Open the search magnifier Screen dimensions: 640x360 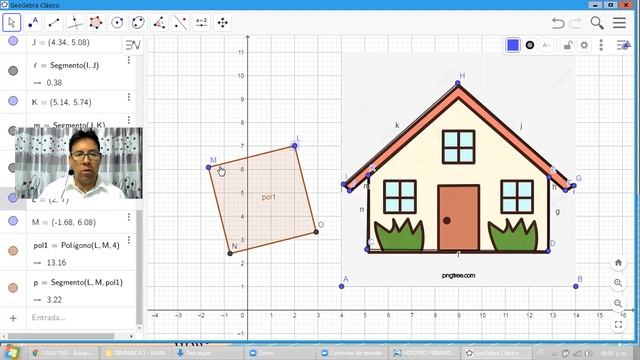597,23
